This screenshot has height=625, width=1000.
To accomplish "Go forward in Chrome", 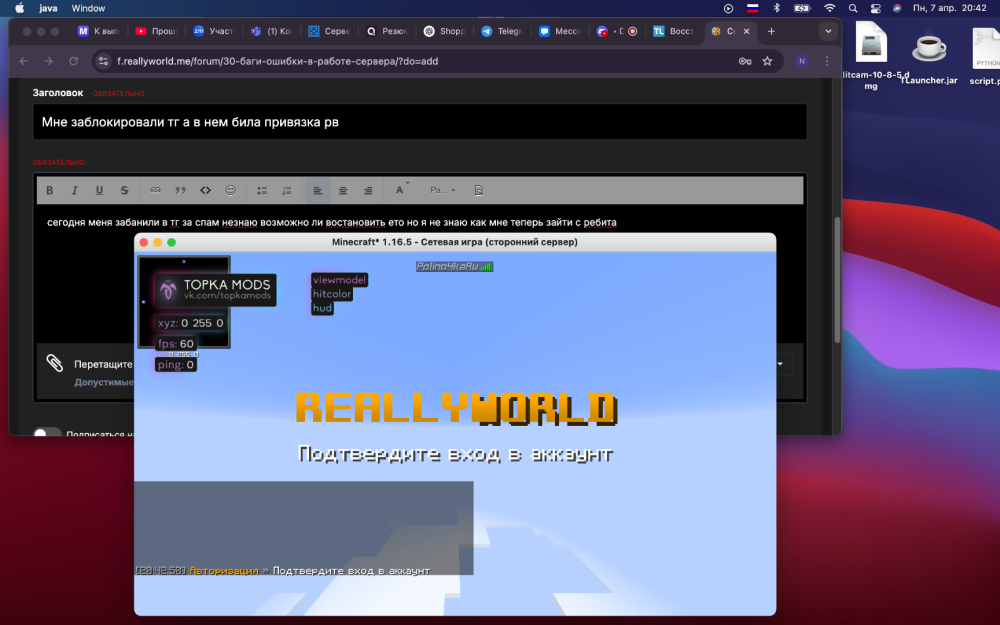I will coord(48,61).
